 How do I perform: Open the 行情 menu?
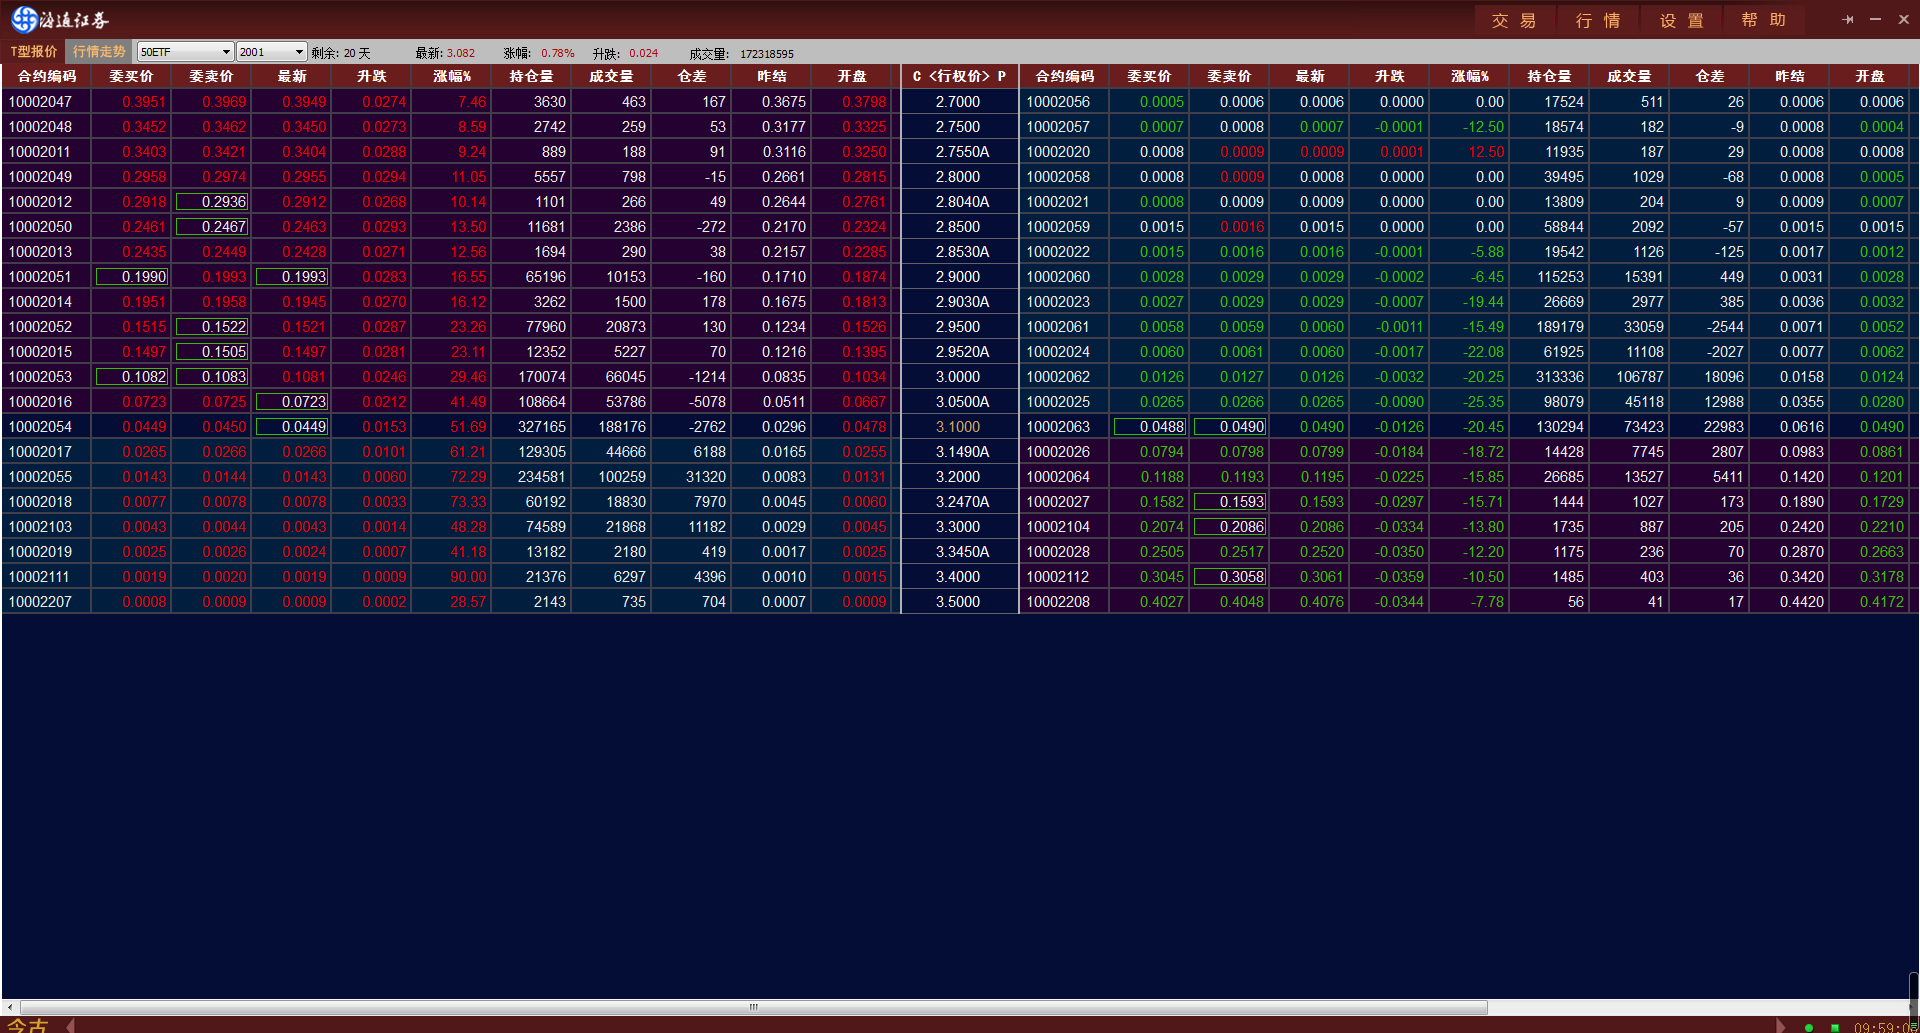pos(1598,20)
